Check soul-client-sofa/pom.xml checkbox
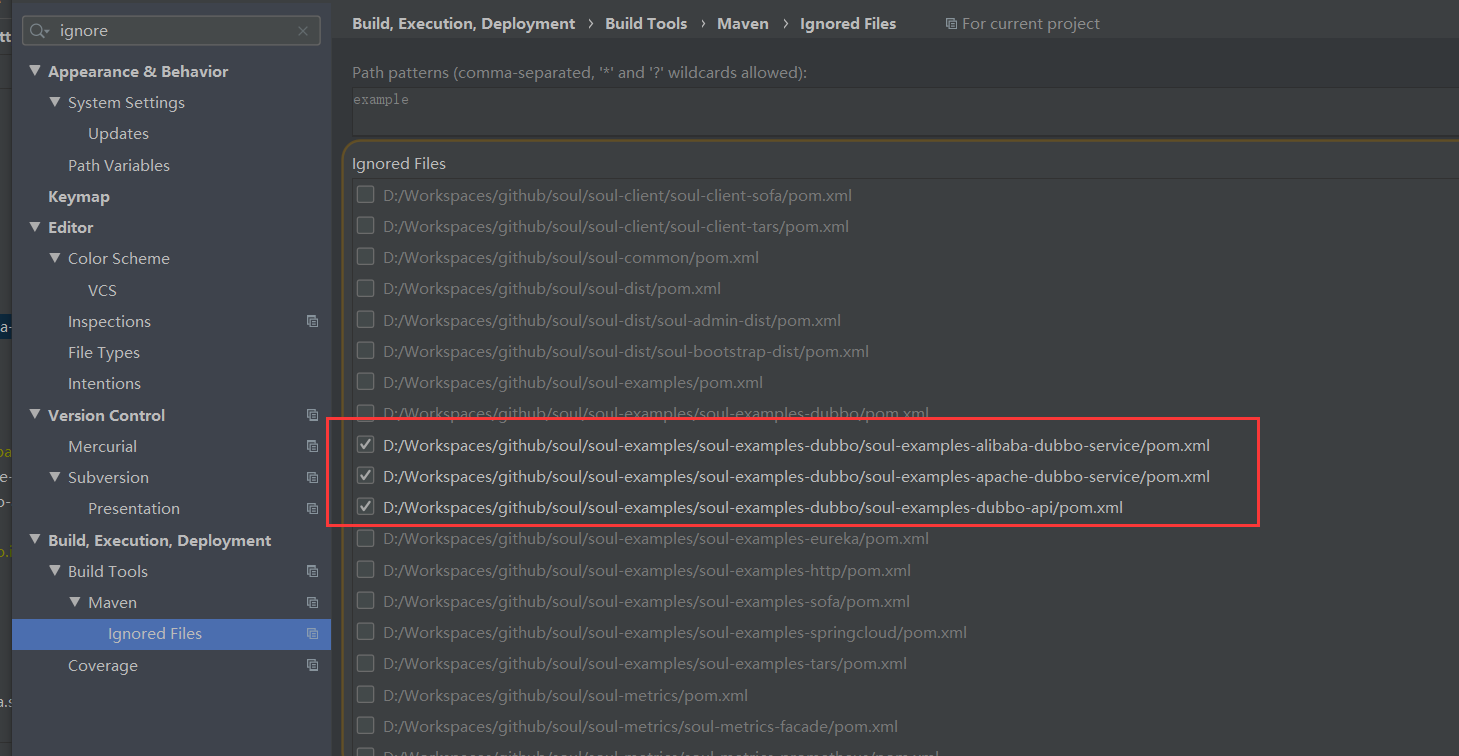 366,195
